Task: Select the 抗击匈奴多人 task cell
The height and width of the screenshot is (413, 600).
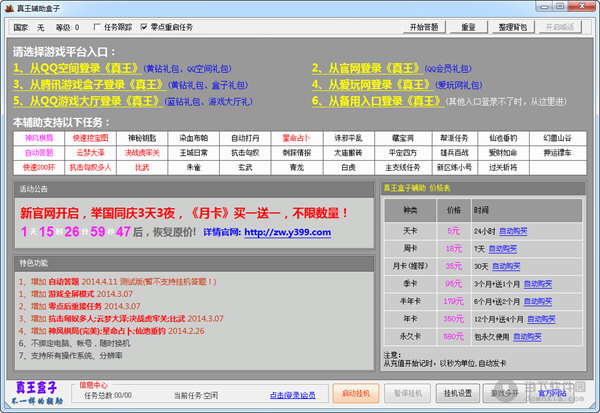Action: point(91,168)
